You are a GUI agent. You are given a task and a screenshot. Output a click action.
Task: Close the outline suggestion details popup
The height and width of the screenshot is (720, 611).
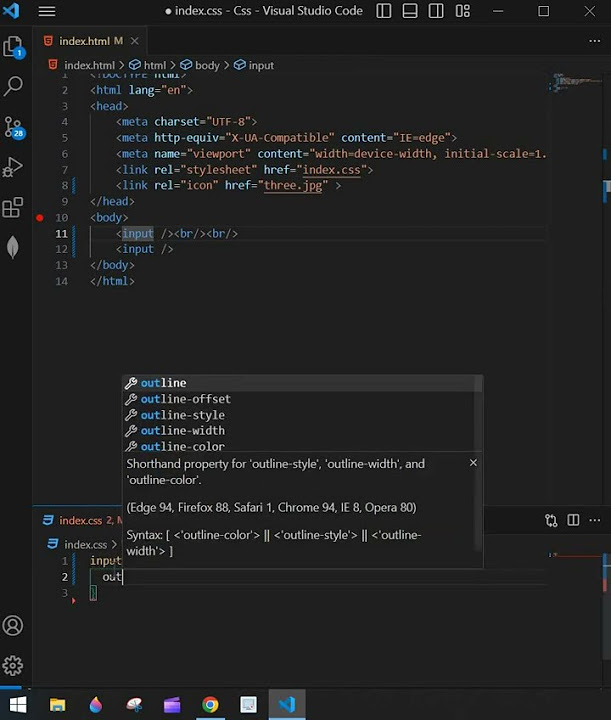click(x=473, y=462)
